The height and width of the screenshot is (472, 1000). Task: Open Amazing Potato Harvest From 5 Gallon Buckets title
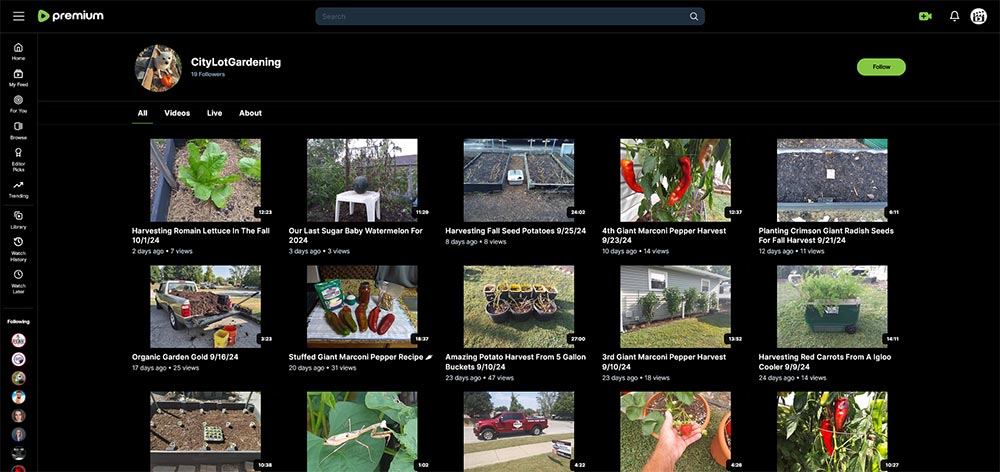tap(515, 362)
